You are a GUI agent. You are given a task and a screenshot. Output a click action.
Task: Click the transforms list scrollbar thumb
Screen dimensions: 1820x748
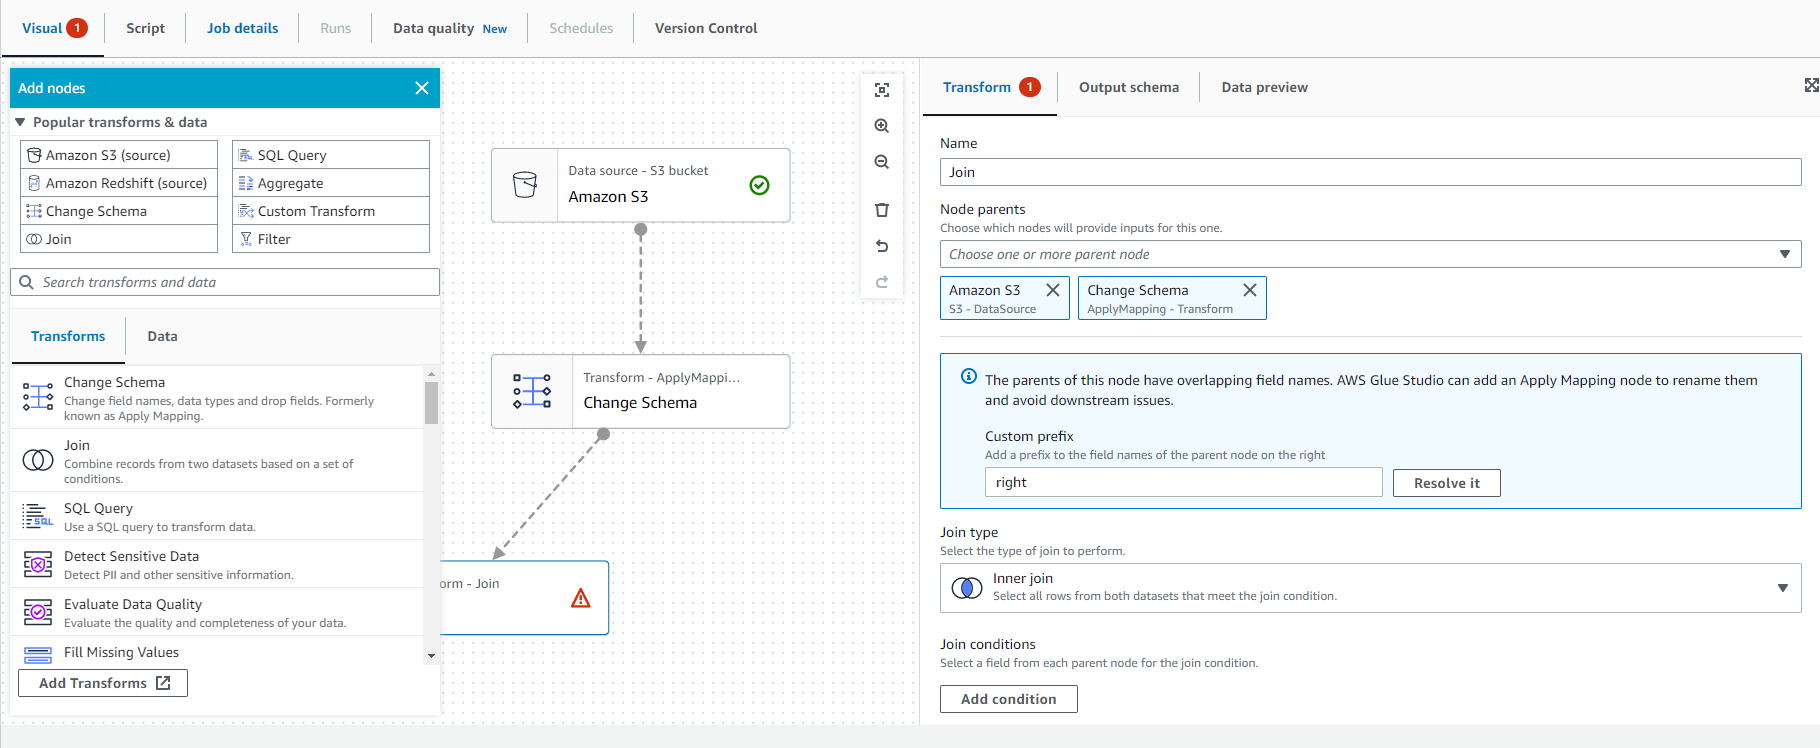pos(431,403)
